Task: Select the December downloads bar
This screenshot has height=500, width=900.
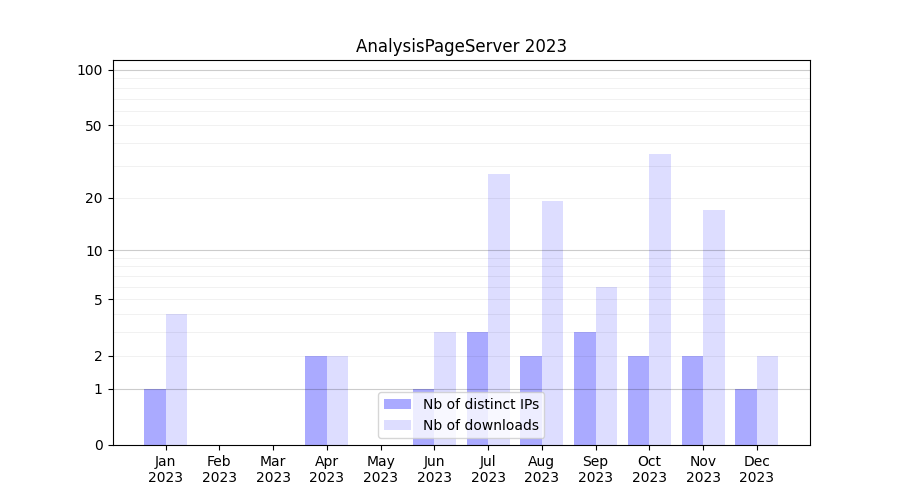Action: point(767,400)
